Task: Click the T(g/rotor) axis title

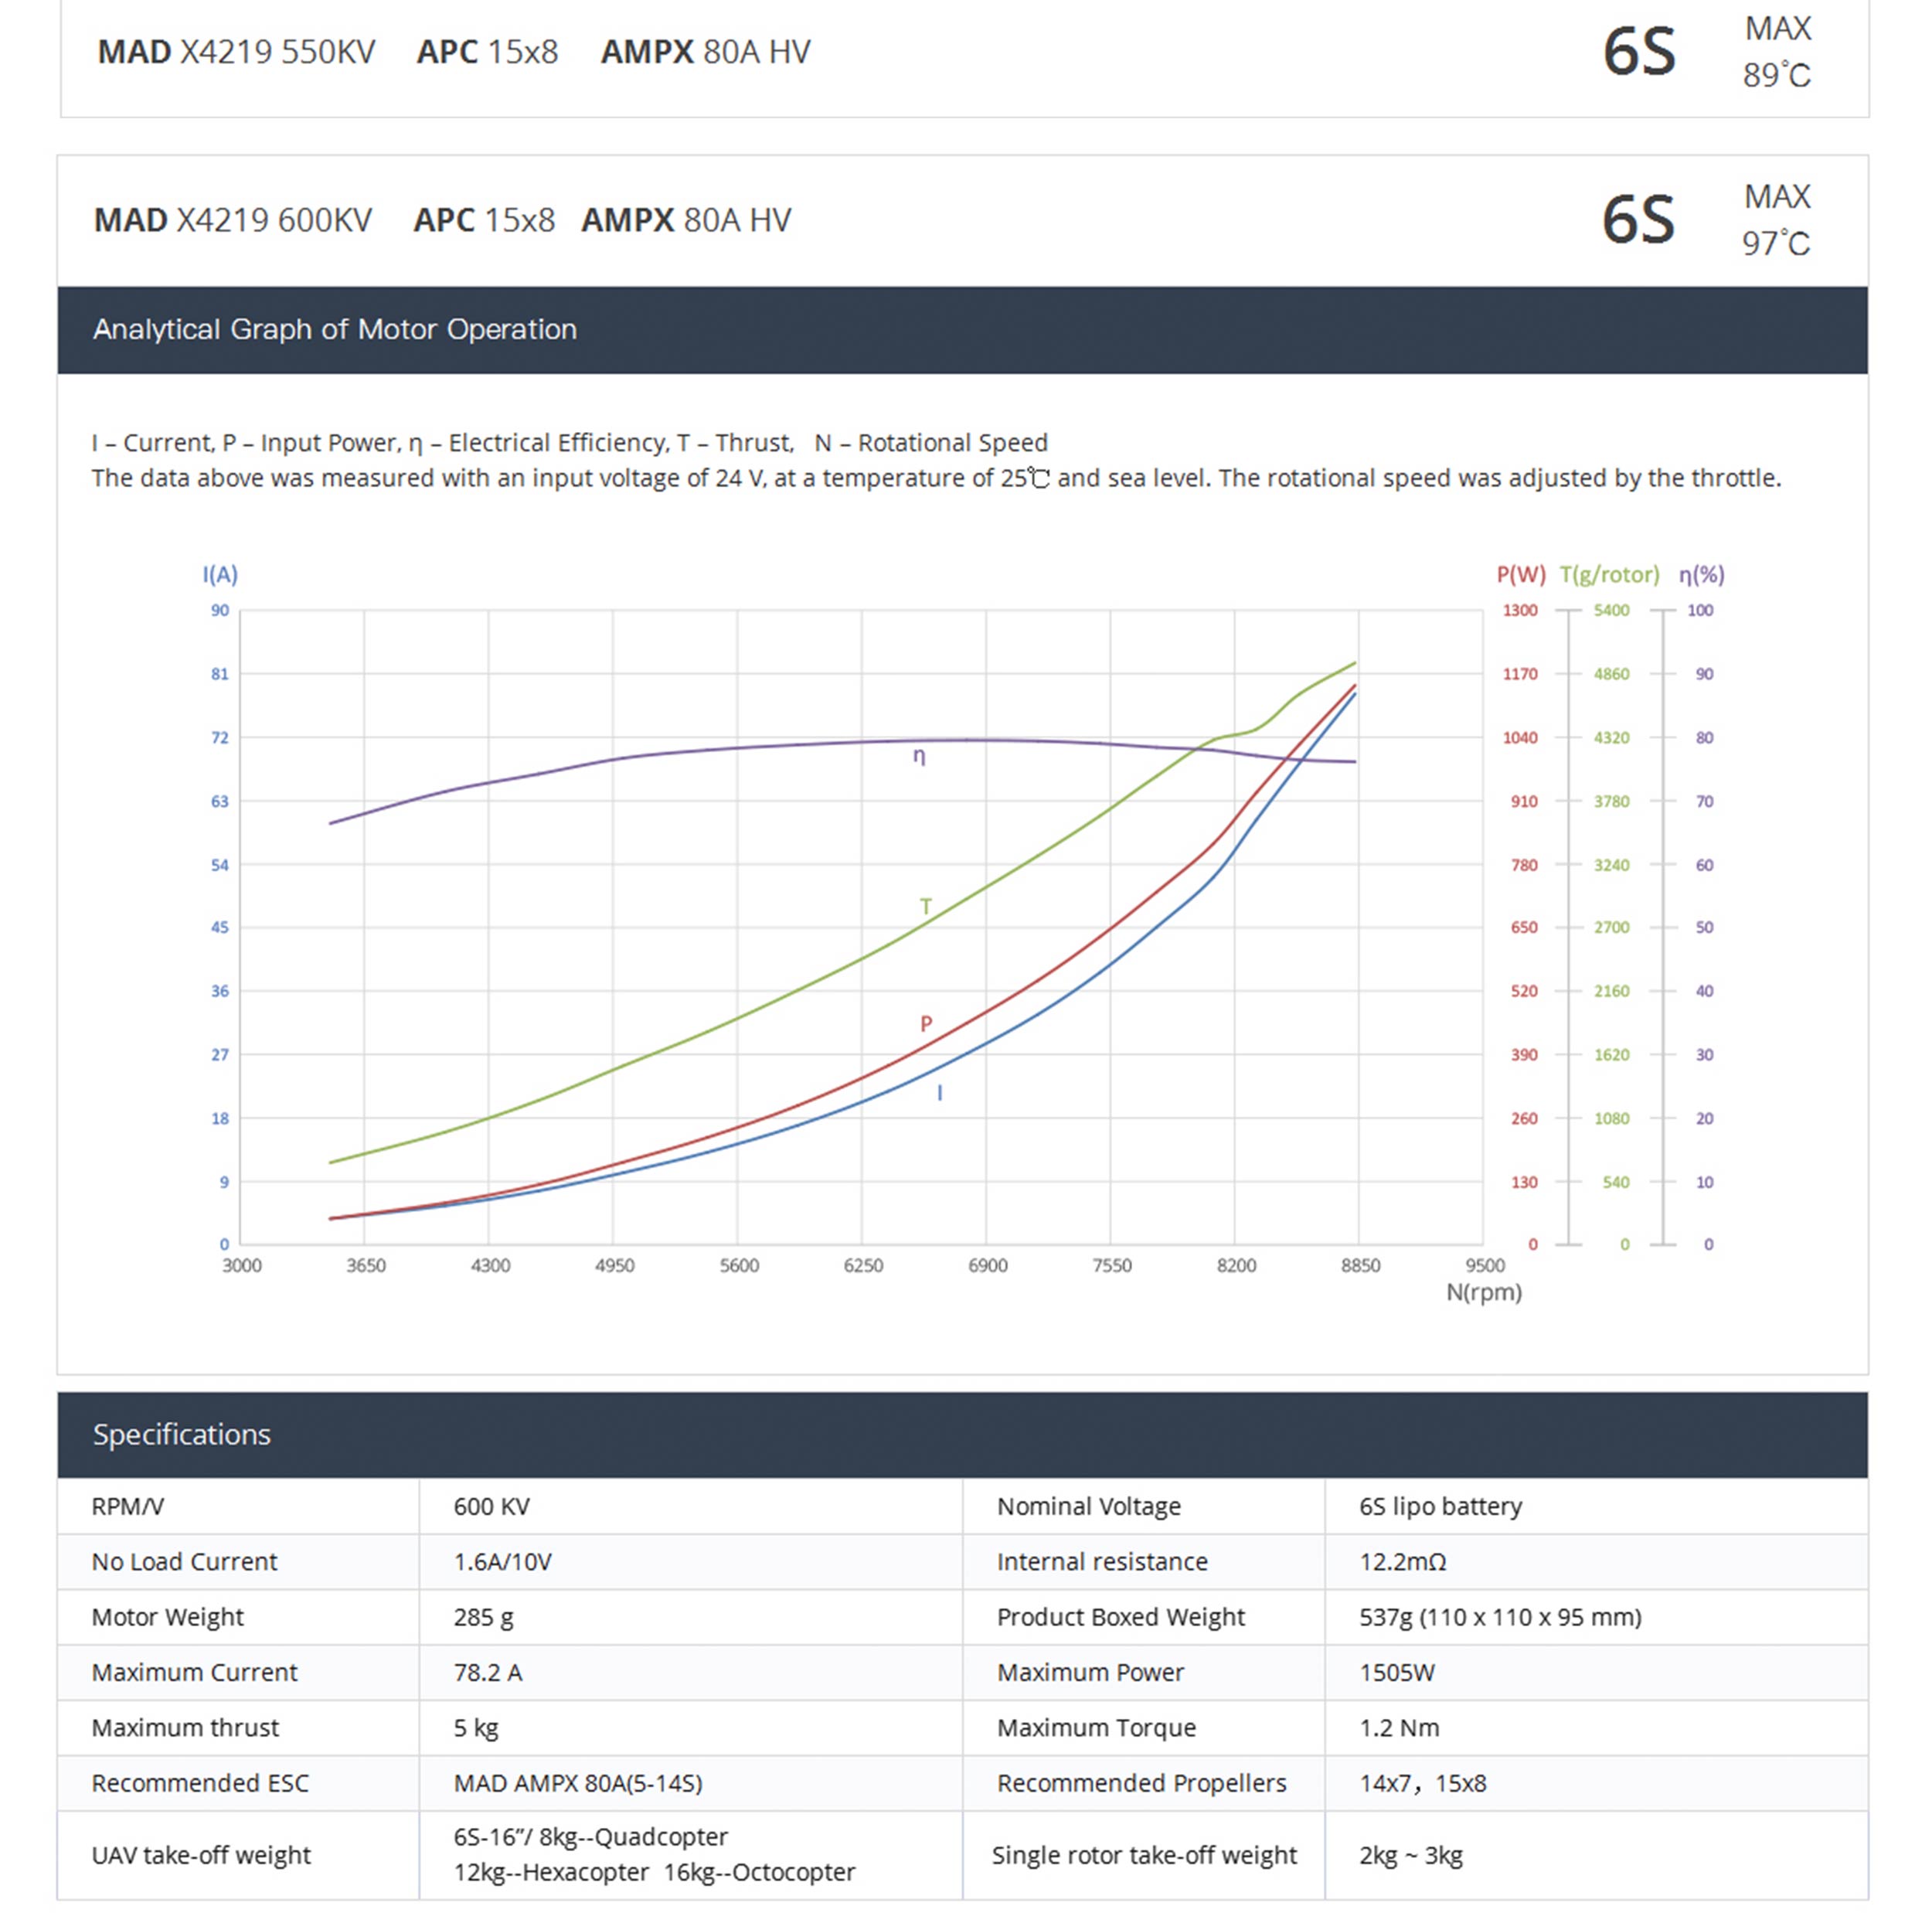Action: tap(1609, 574)
